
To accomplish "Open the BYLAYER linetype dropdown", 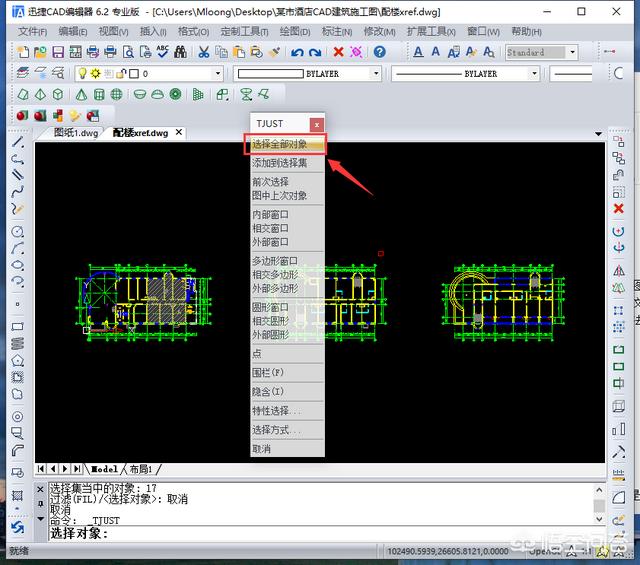I will pos(534,73).
